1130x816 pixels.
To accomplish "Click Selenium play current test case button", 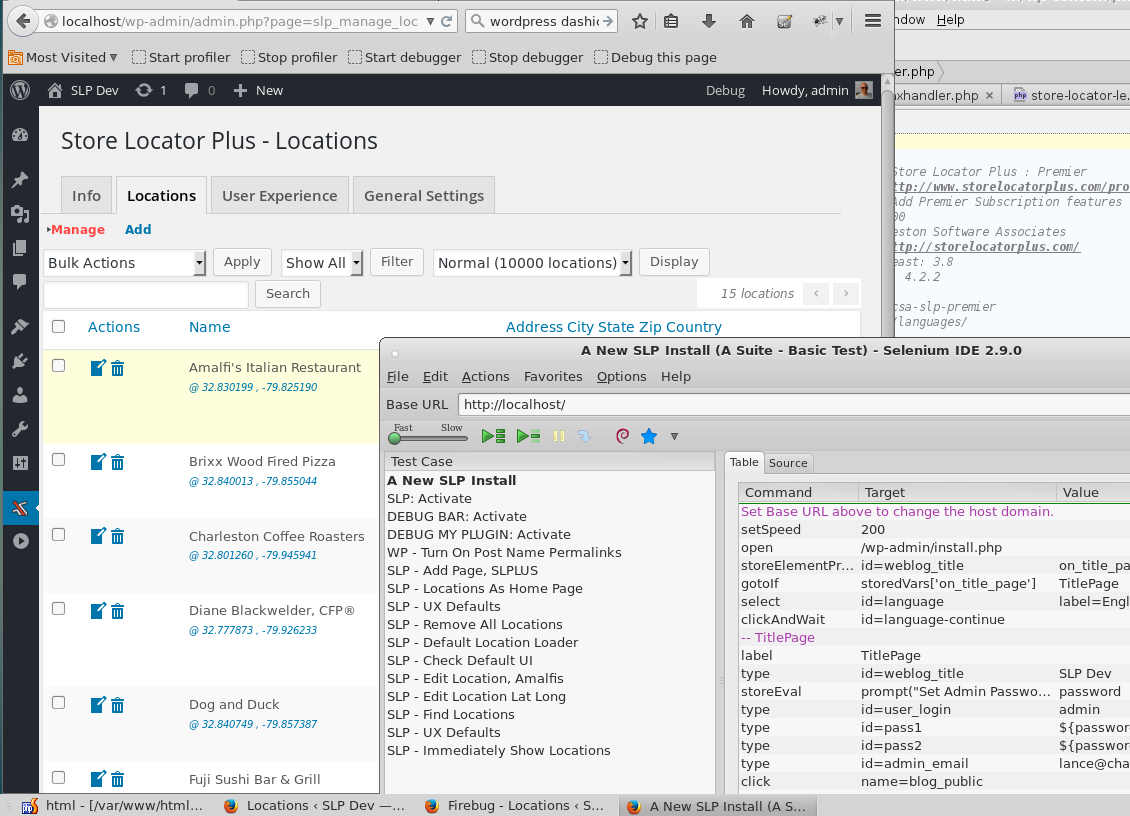I will pos(528,436).
